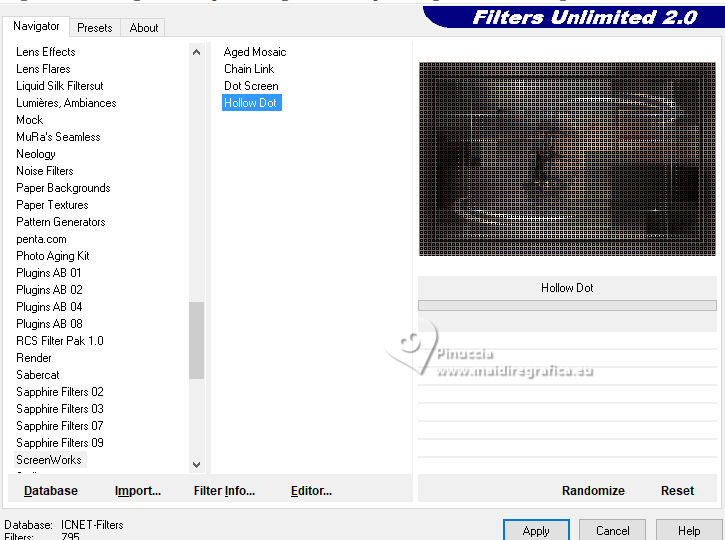Select Sapphire Filters 09 category
This screenshot has width=725, height=540.
pos(60,443)
